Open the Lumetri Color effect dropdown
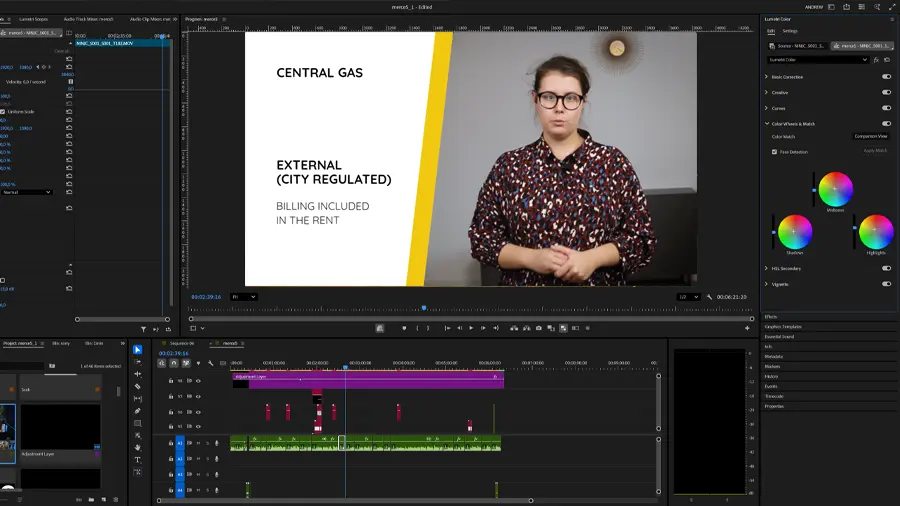 [x=817, y=60]
